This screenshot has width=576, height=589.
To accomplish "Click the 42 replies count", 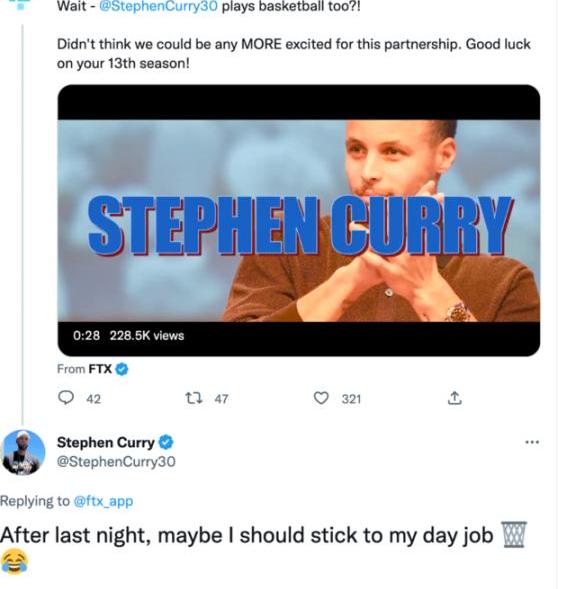I will (94, 399).
